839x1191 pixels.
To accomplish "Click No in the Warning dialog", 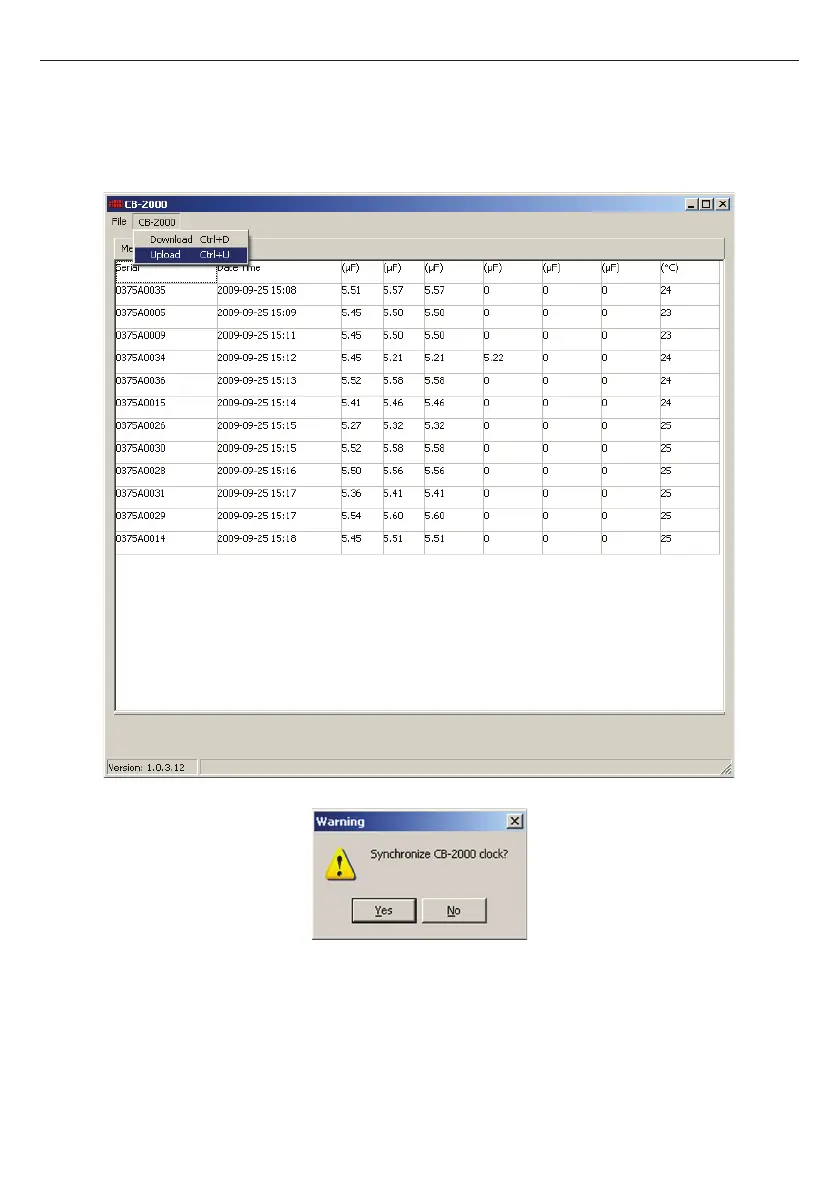I will pos(454,910).
